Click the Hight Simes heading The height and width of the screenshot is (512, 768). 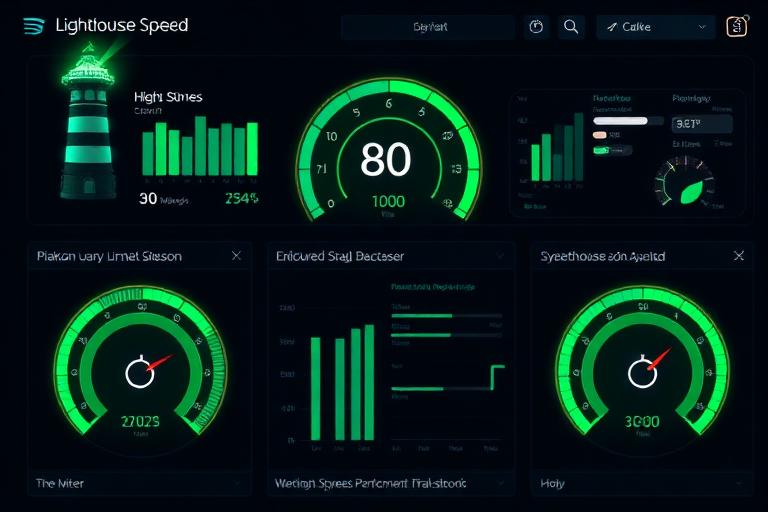point(168,97)
